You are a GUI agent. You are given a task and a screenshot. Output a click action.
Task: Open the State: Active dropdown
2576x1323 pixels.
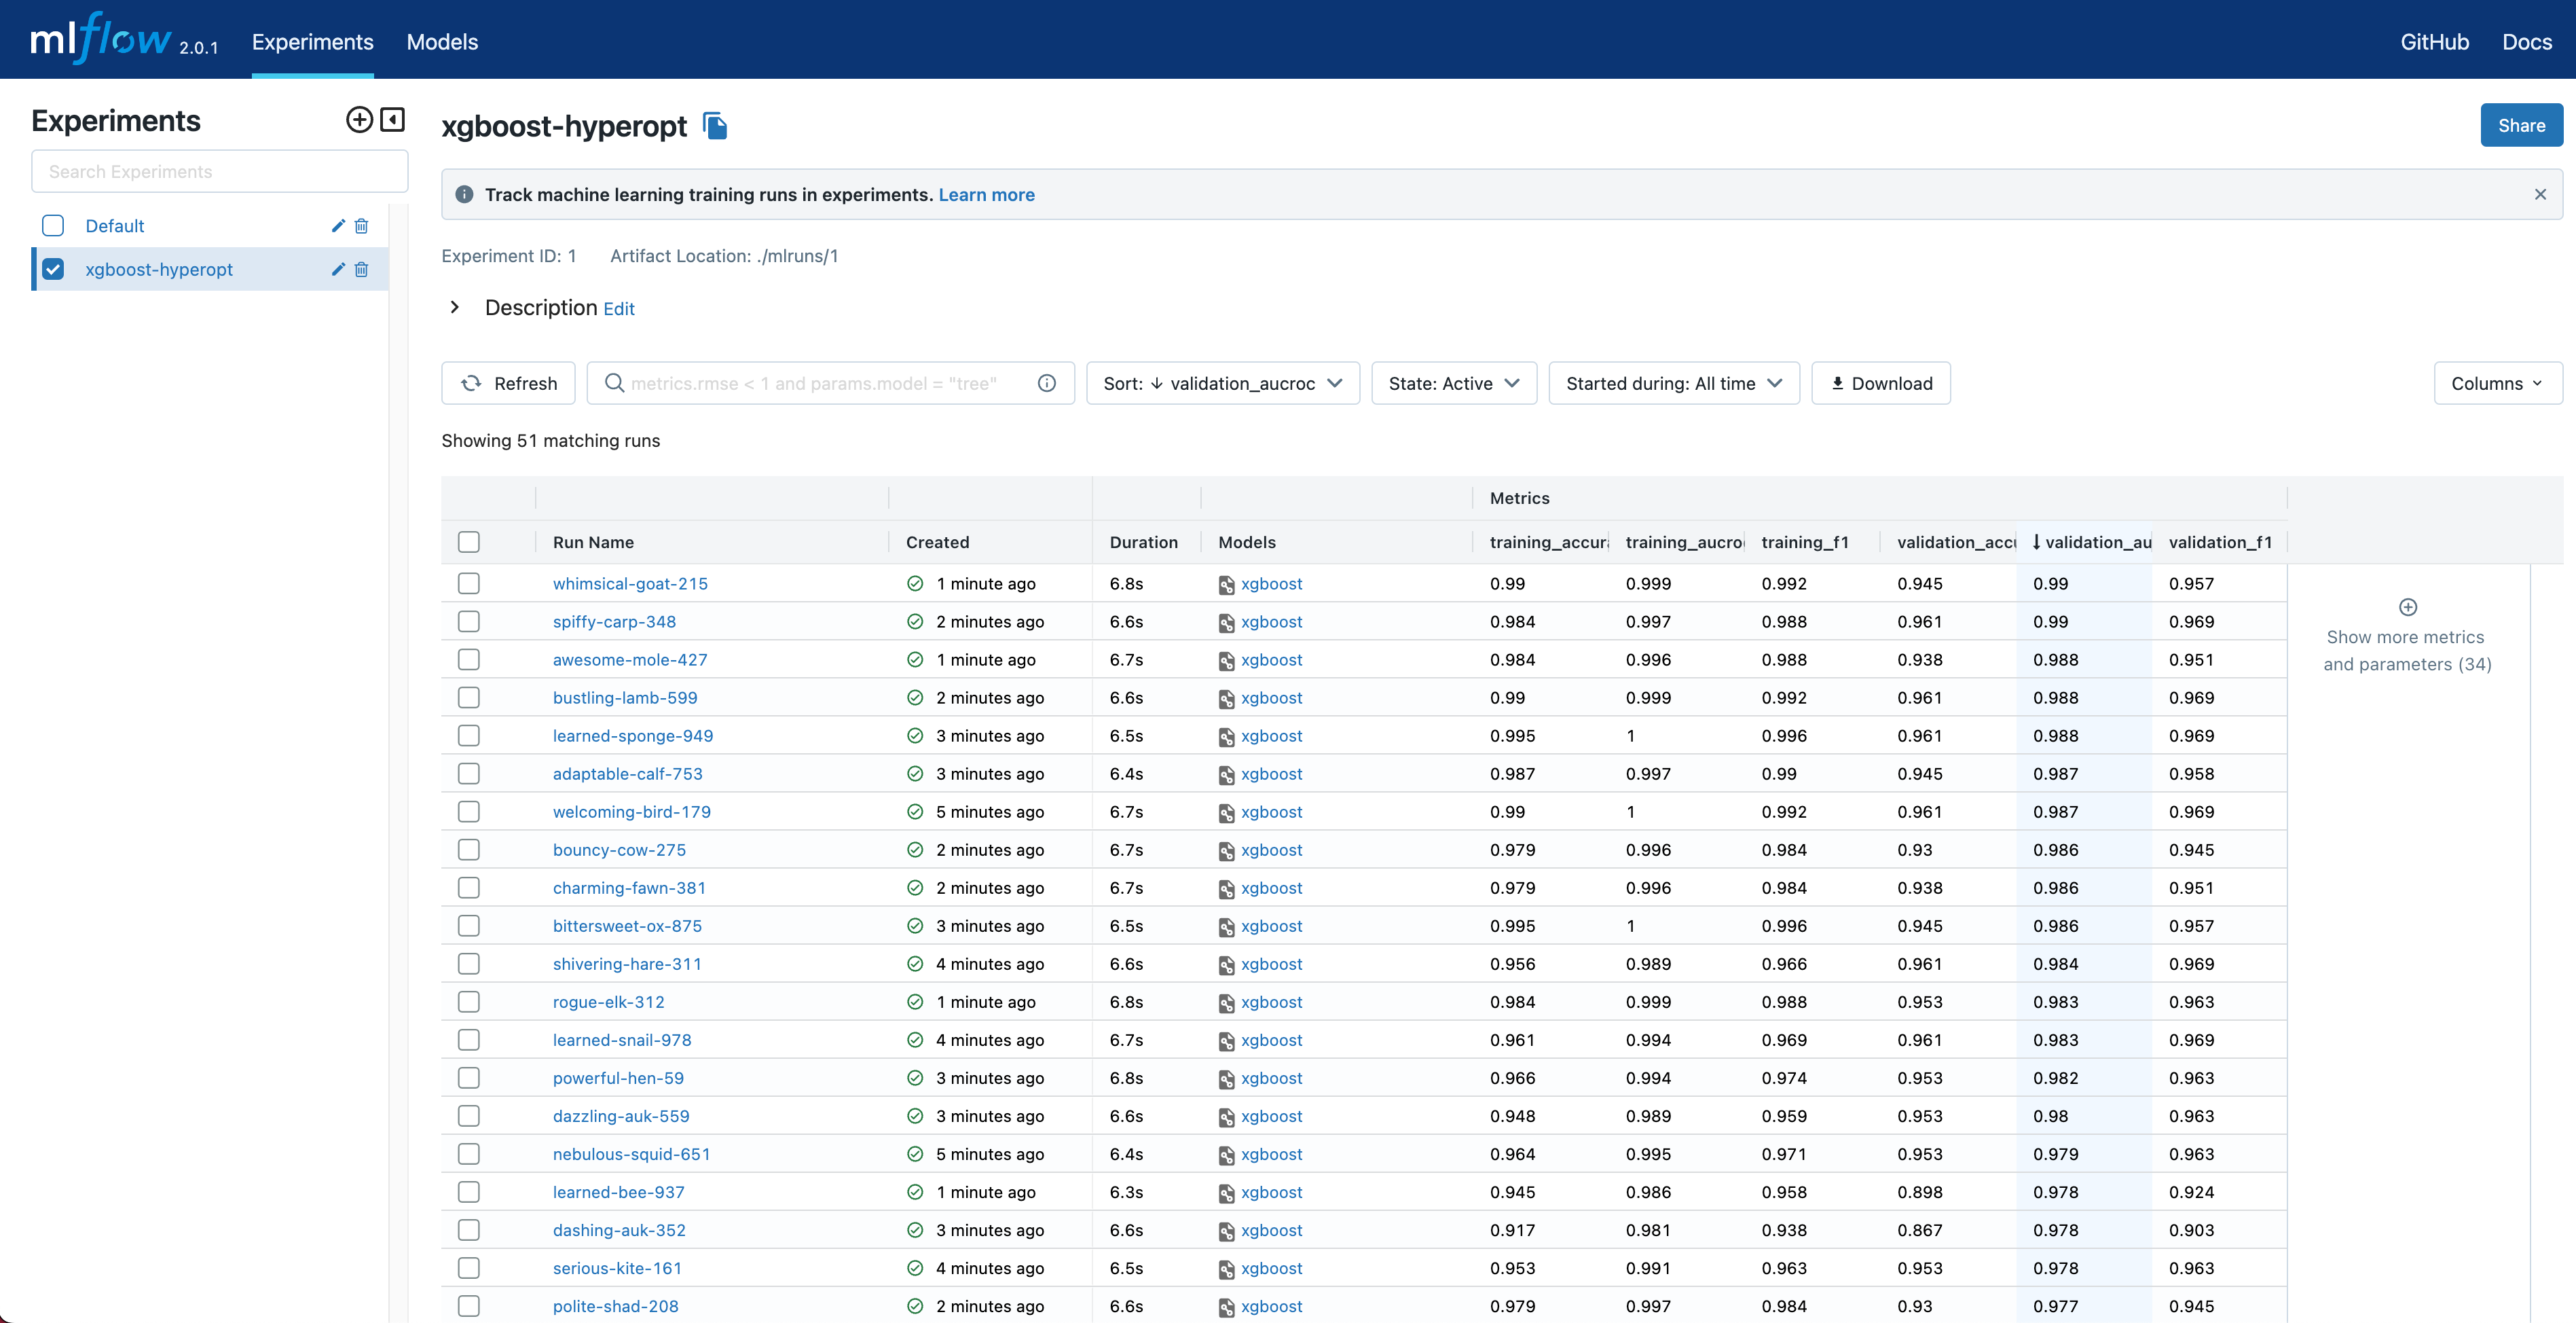tap(1453, 383)
